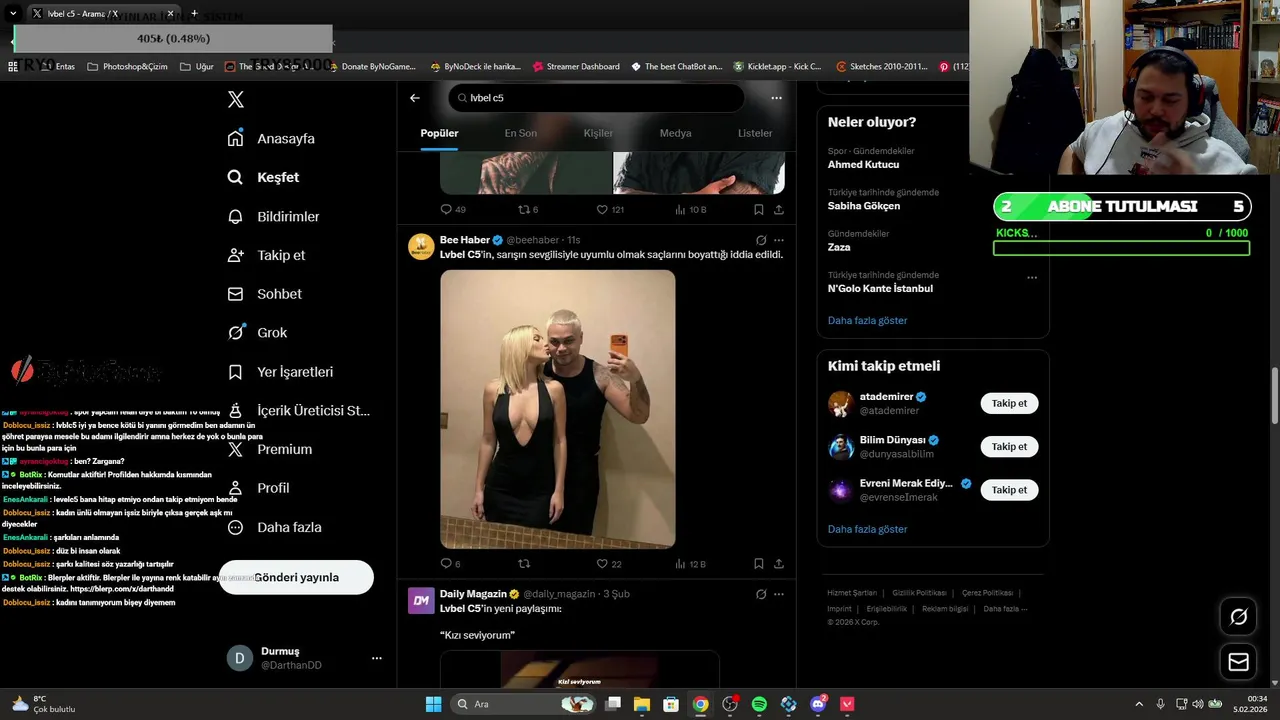Like the top post with 121 likes
Viewport: 1280px width, 720px height.
610,209
